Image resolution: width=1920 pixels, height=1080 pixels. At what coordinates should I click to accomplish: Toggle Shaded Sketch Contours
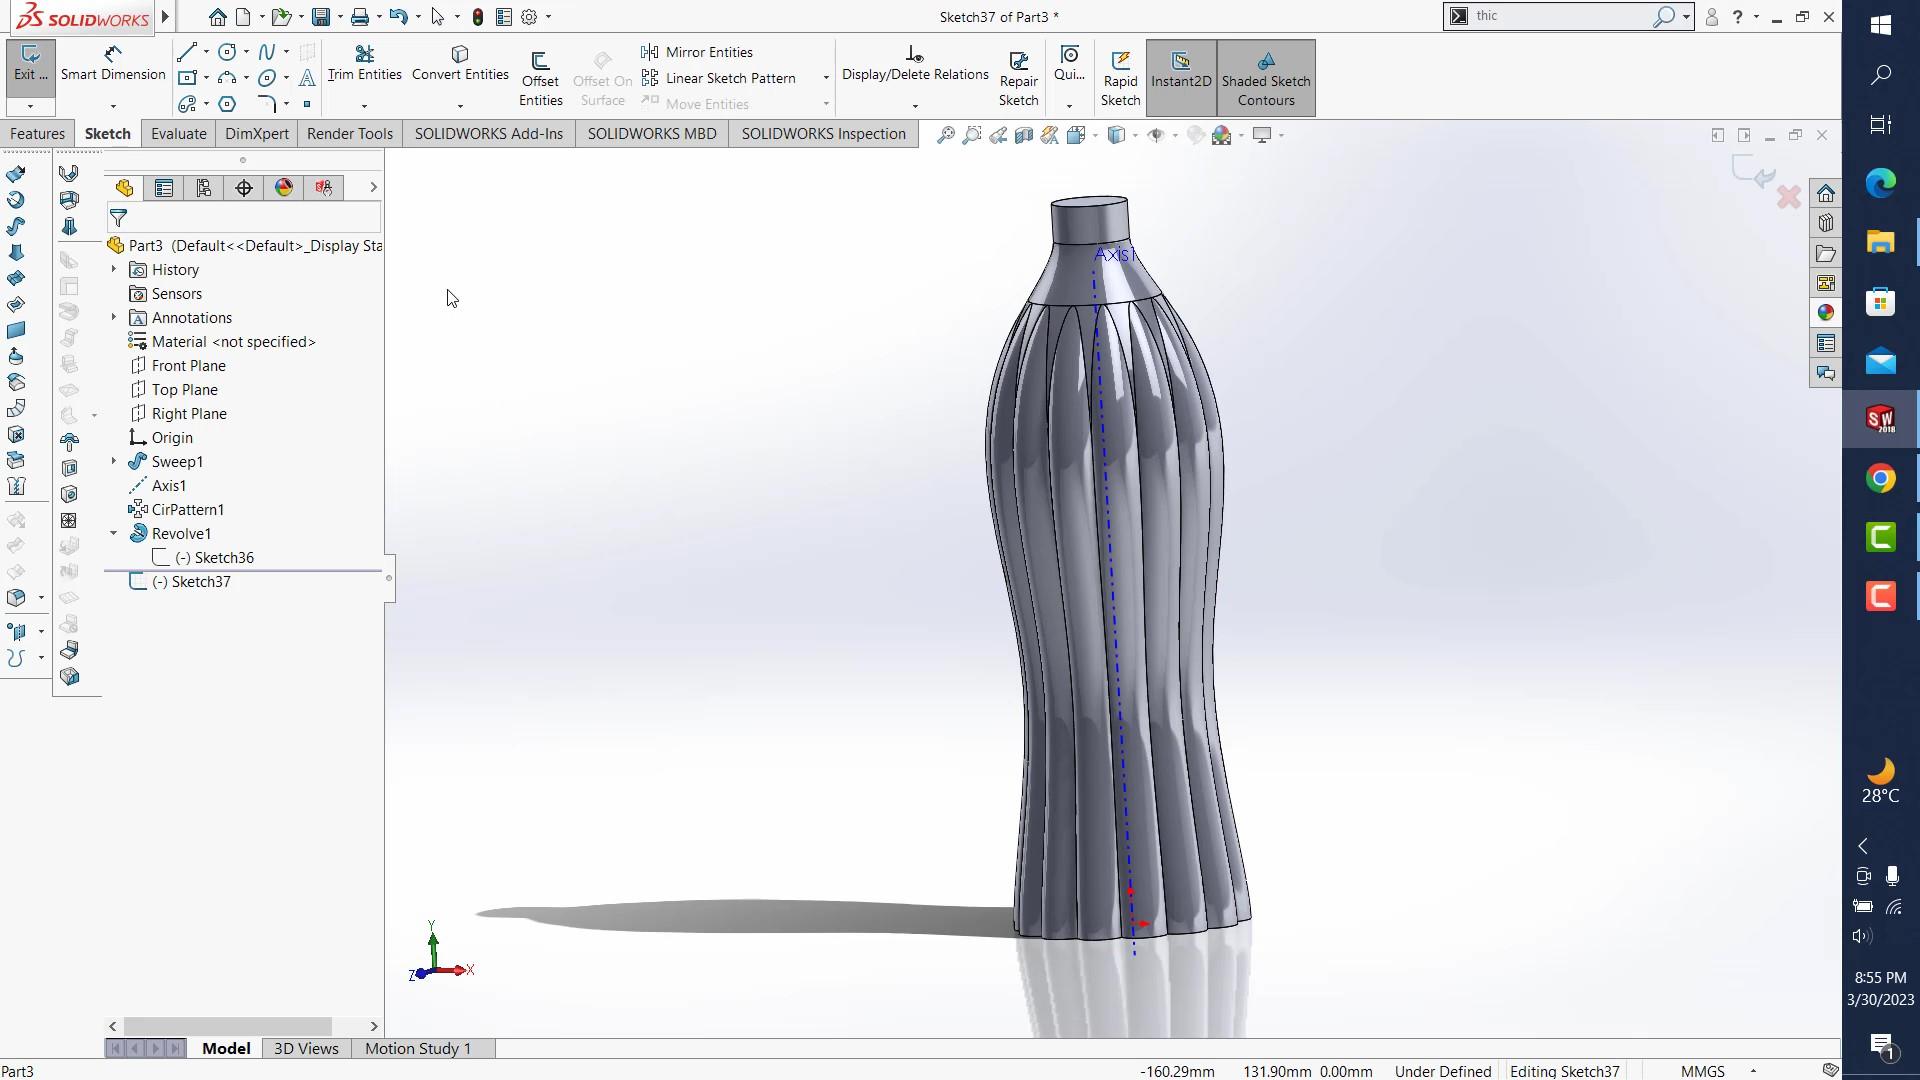point(1266,78)
